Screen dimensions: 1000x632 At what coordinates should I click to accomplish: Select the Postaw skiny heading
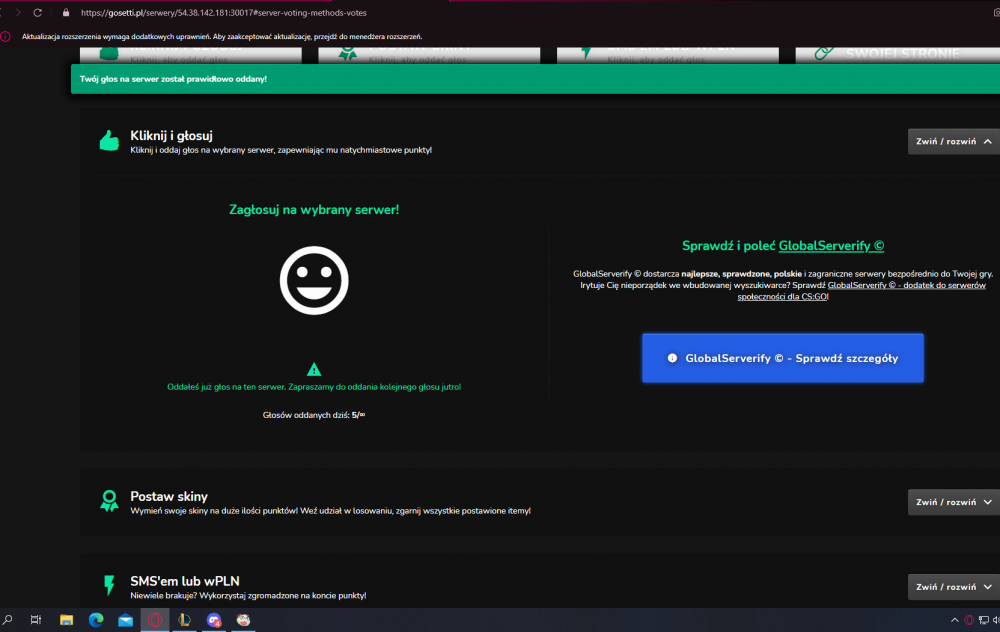click(168, 496)
